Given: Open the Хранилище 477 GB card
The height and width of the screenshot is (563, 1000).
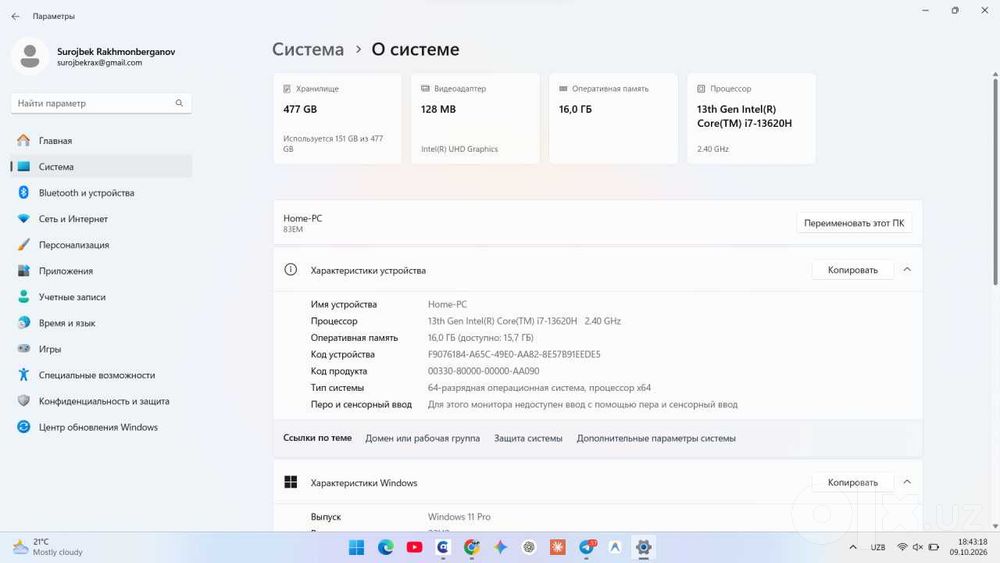Looking at the screenshot, I should click(x=337, y=119).
